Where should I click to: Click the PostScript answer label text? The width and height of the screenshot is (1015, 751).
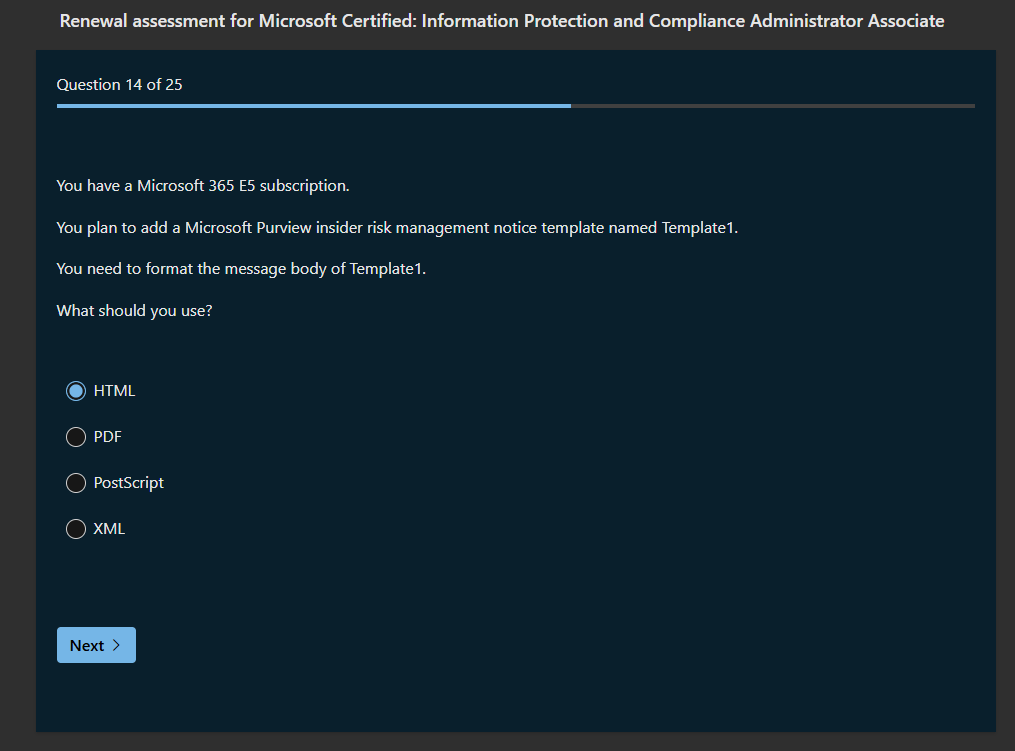128,483
